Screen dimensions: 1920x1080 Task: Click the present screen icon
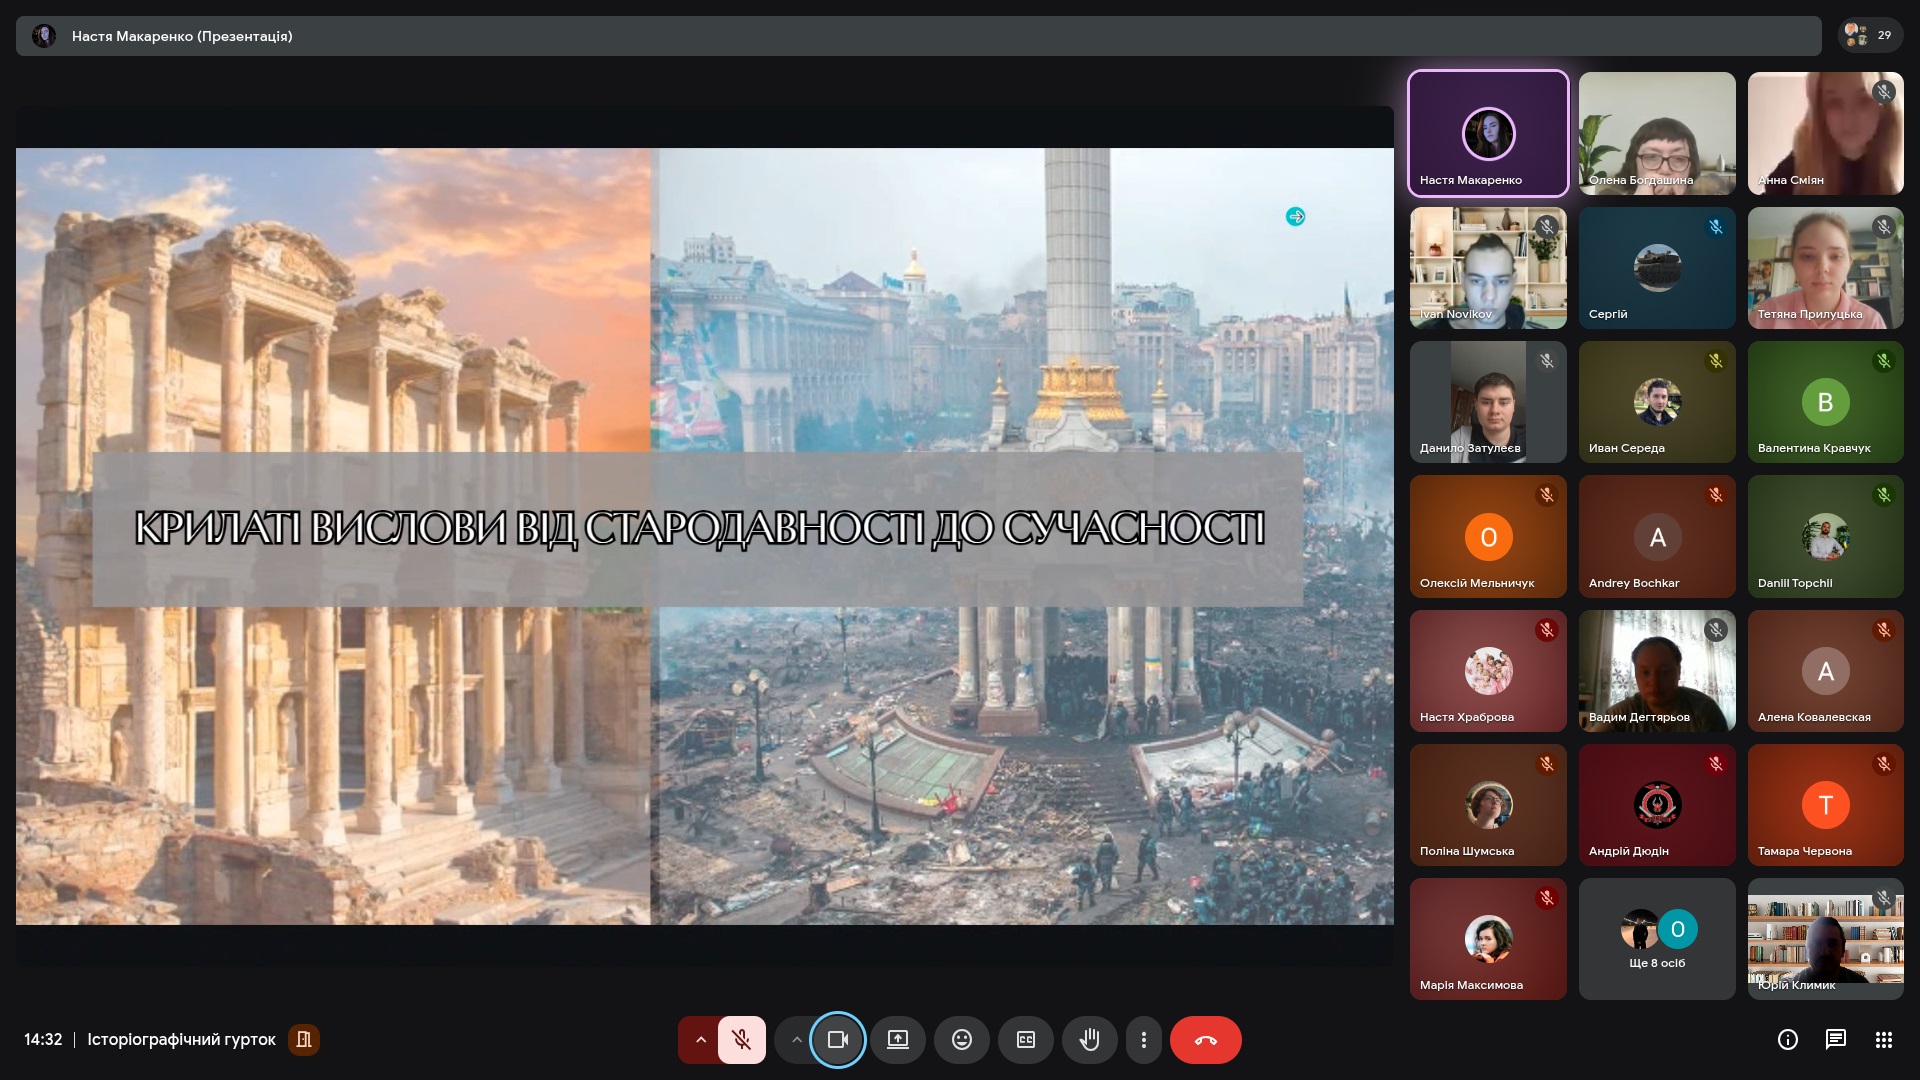click(898, 1040)
